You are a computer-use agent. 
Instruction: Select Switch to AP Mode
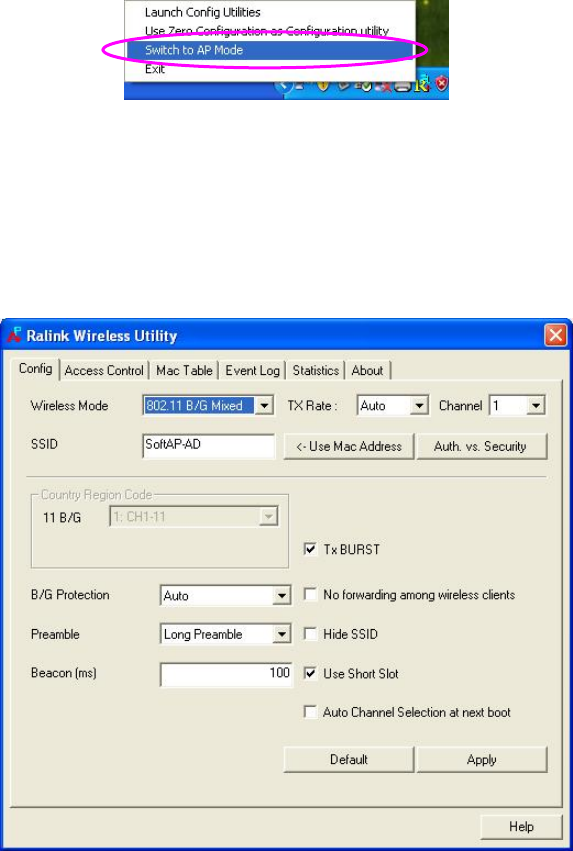coord(270,50)
